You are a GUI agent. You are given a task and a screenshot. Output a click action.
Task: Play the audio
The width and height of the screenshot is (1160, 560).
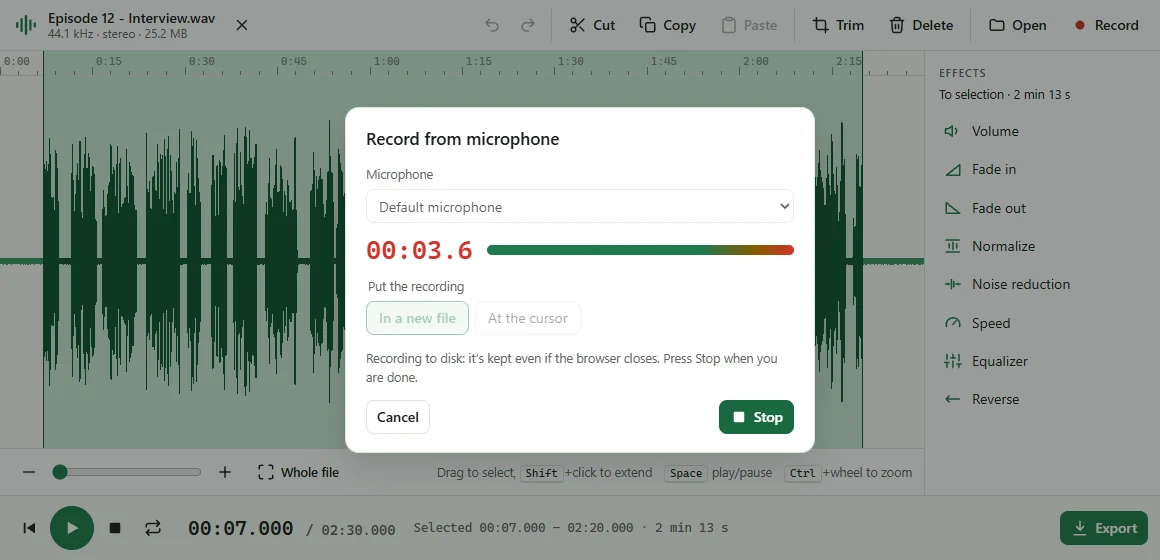click(72, 528)
